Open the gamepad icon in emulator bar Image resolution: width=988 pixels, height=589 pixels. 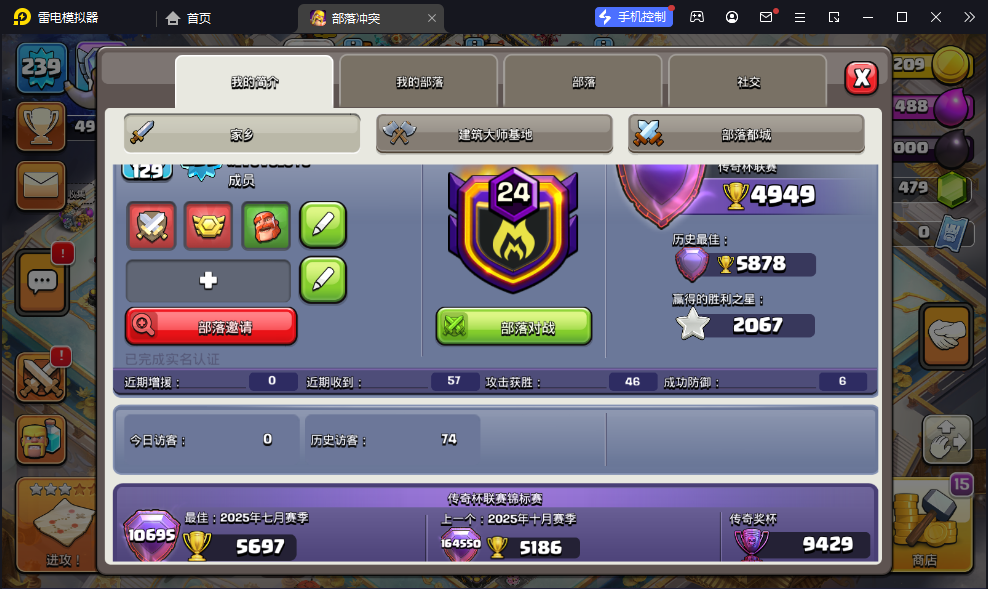pos(697,17)
